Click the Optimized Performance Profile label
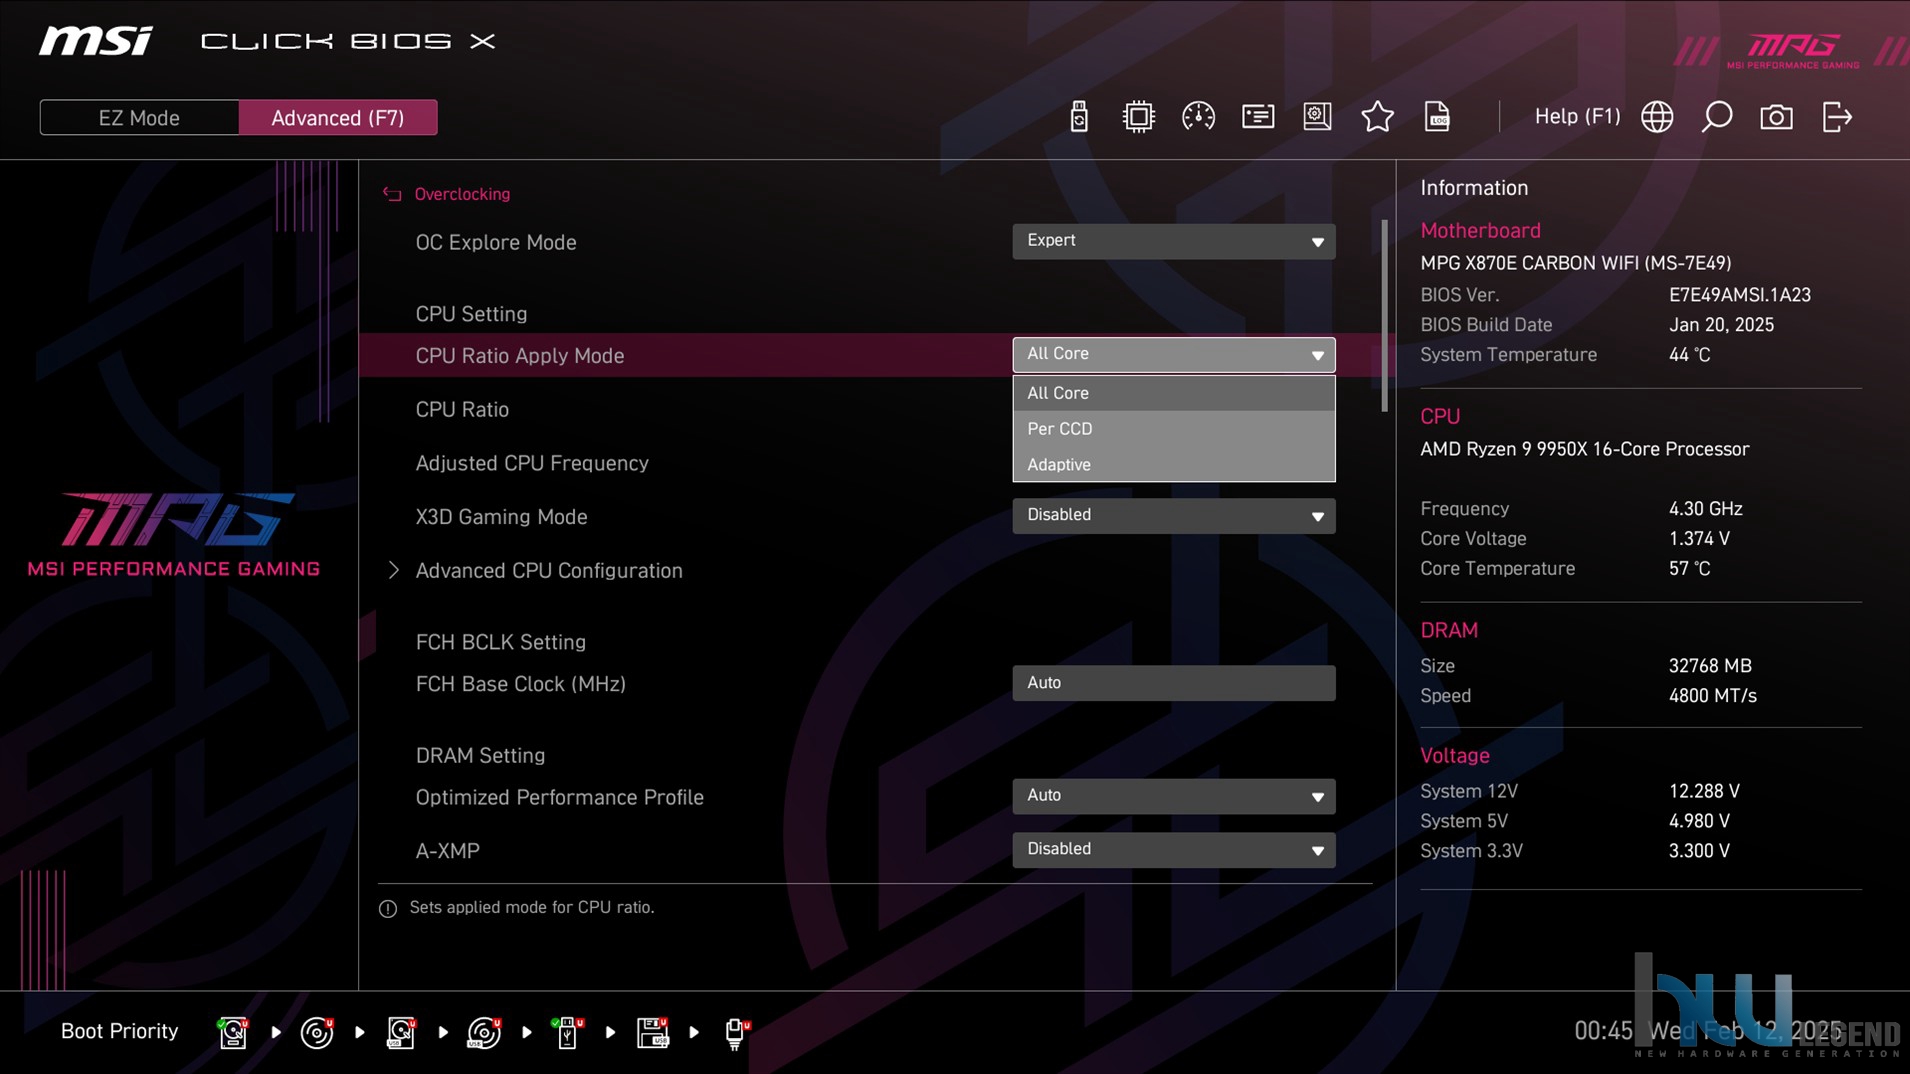Viewport: 1910px width, 1074px height. click(x=559, y=797)
